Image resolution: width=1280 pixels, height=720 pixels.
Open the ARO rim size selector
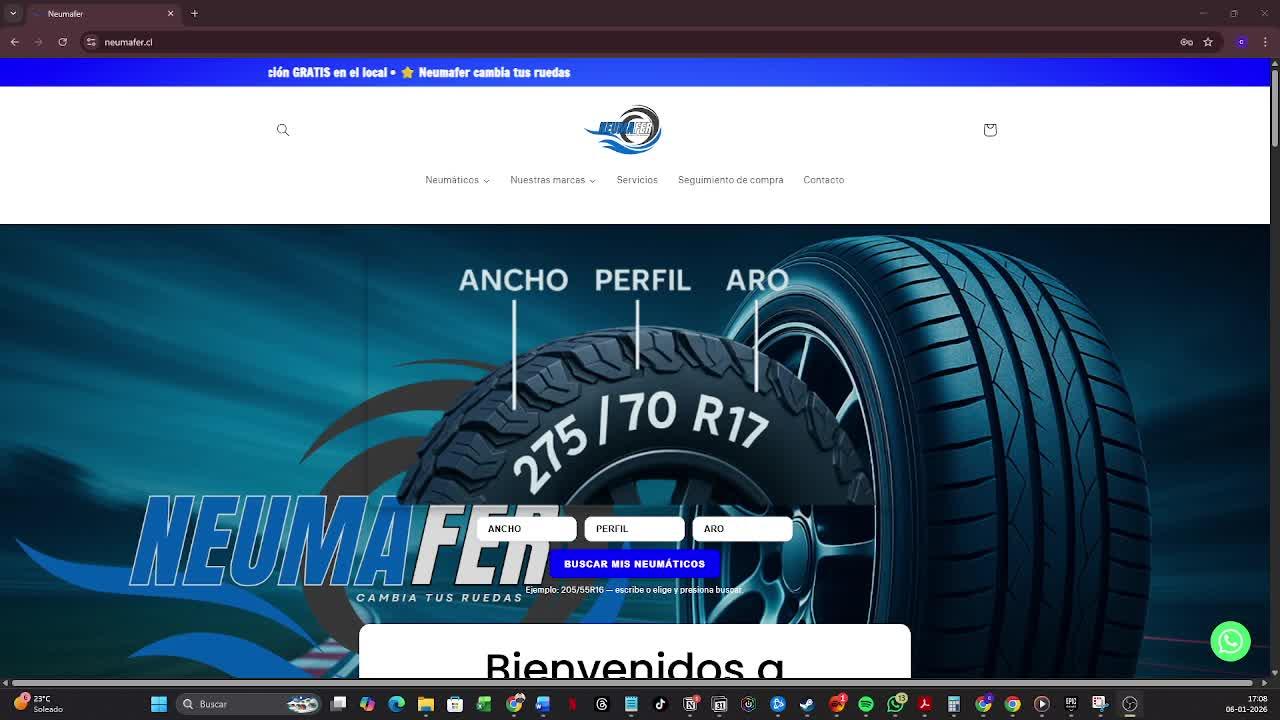click(x=742, y=529)
